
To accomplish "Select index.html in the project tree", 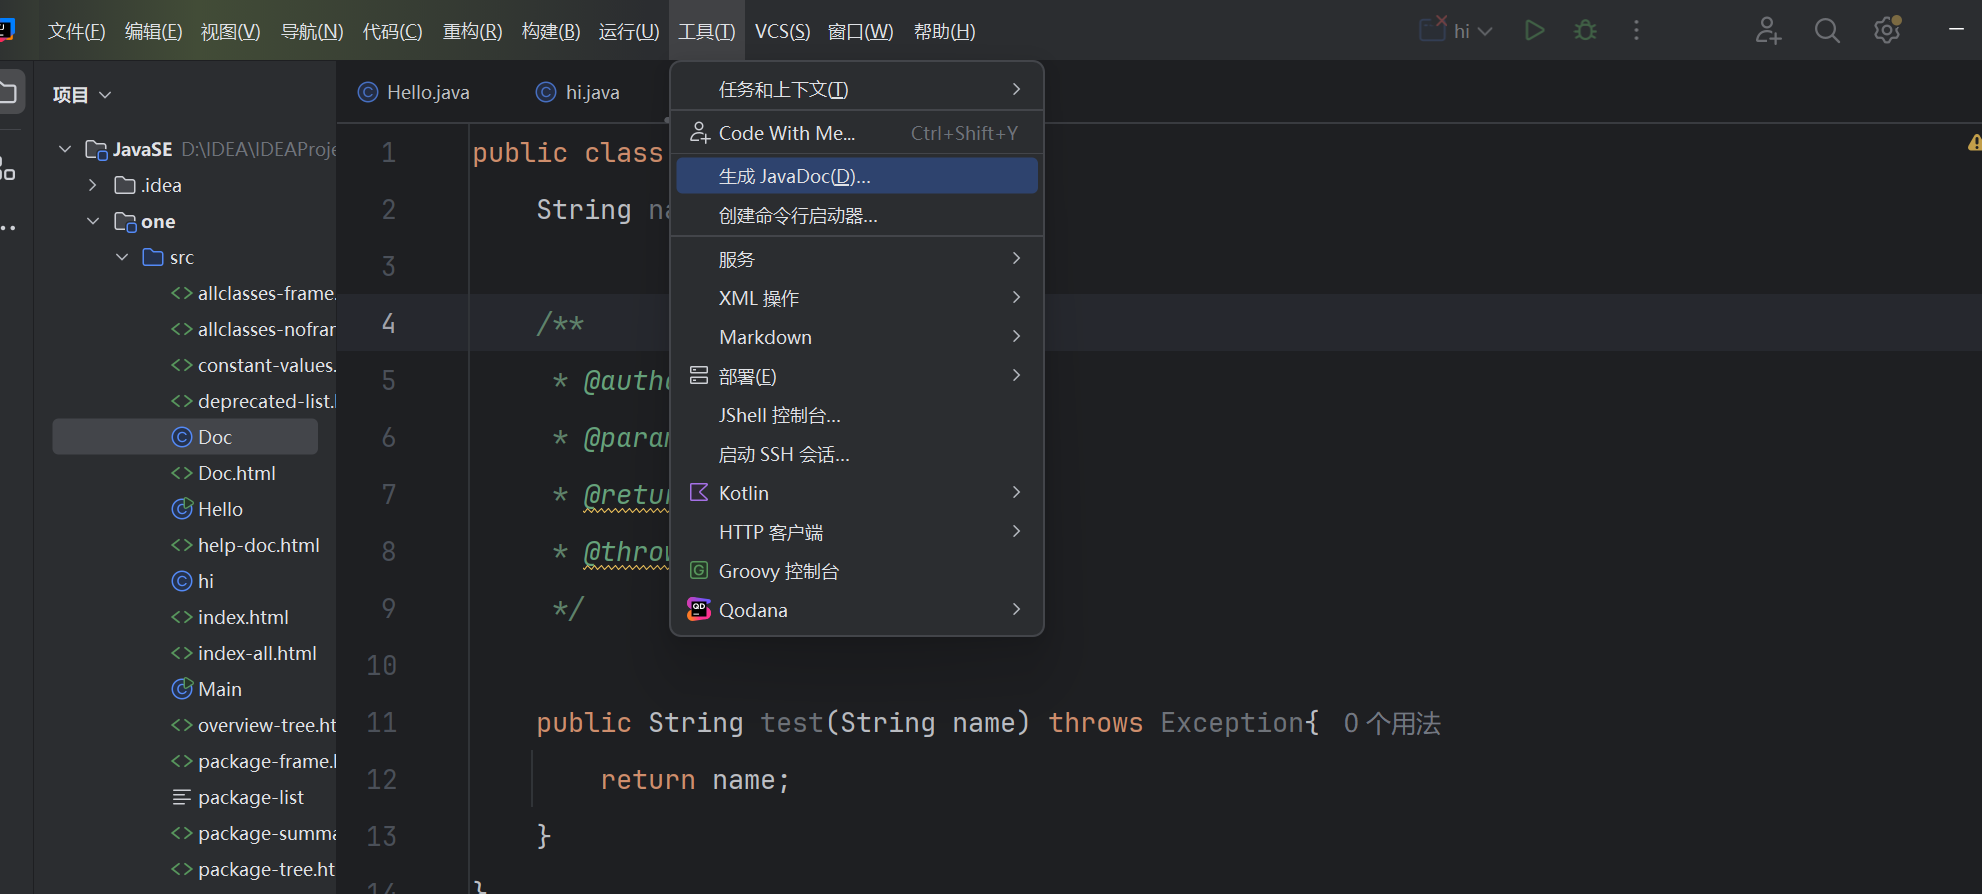I will pos(243,617).
